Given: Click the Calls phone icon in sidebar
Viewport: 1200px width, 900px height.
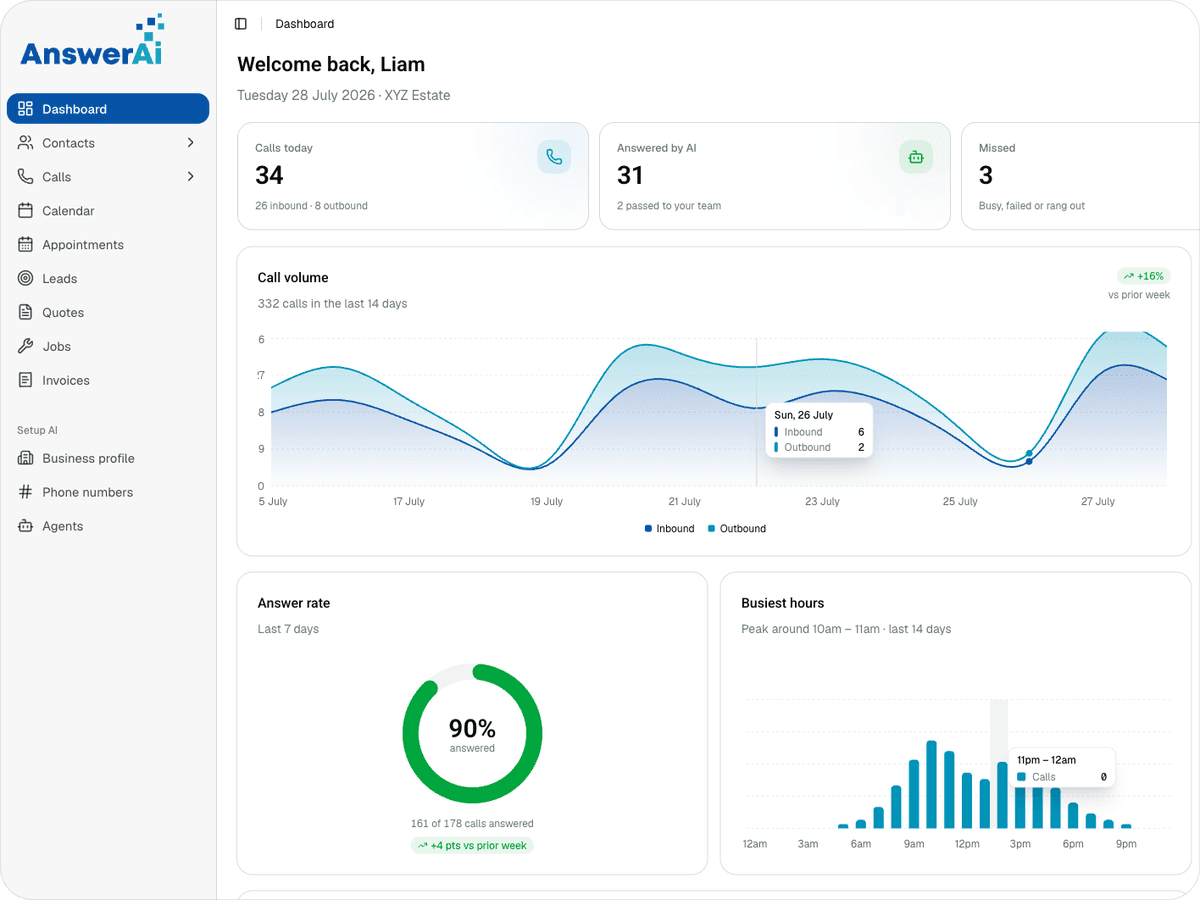Looking at the screenshot, I should pyautogui.click(x=25, y=177).
